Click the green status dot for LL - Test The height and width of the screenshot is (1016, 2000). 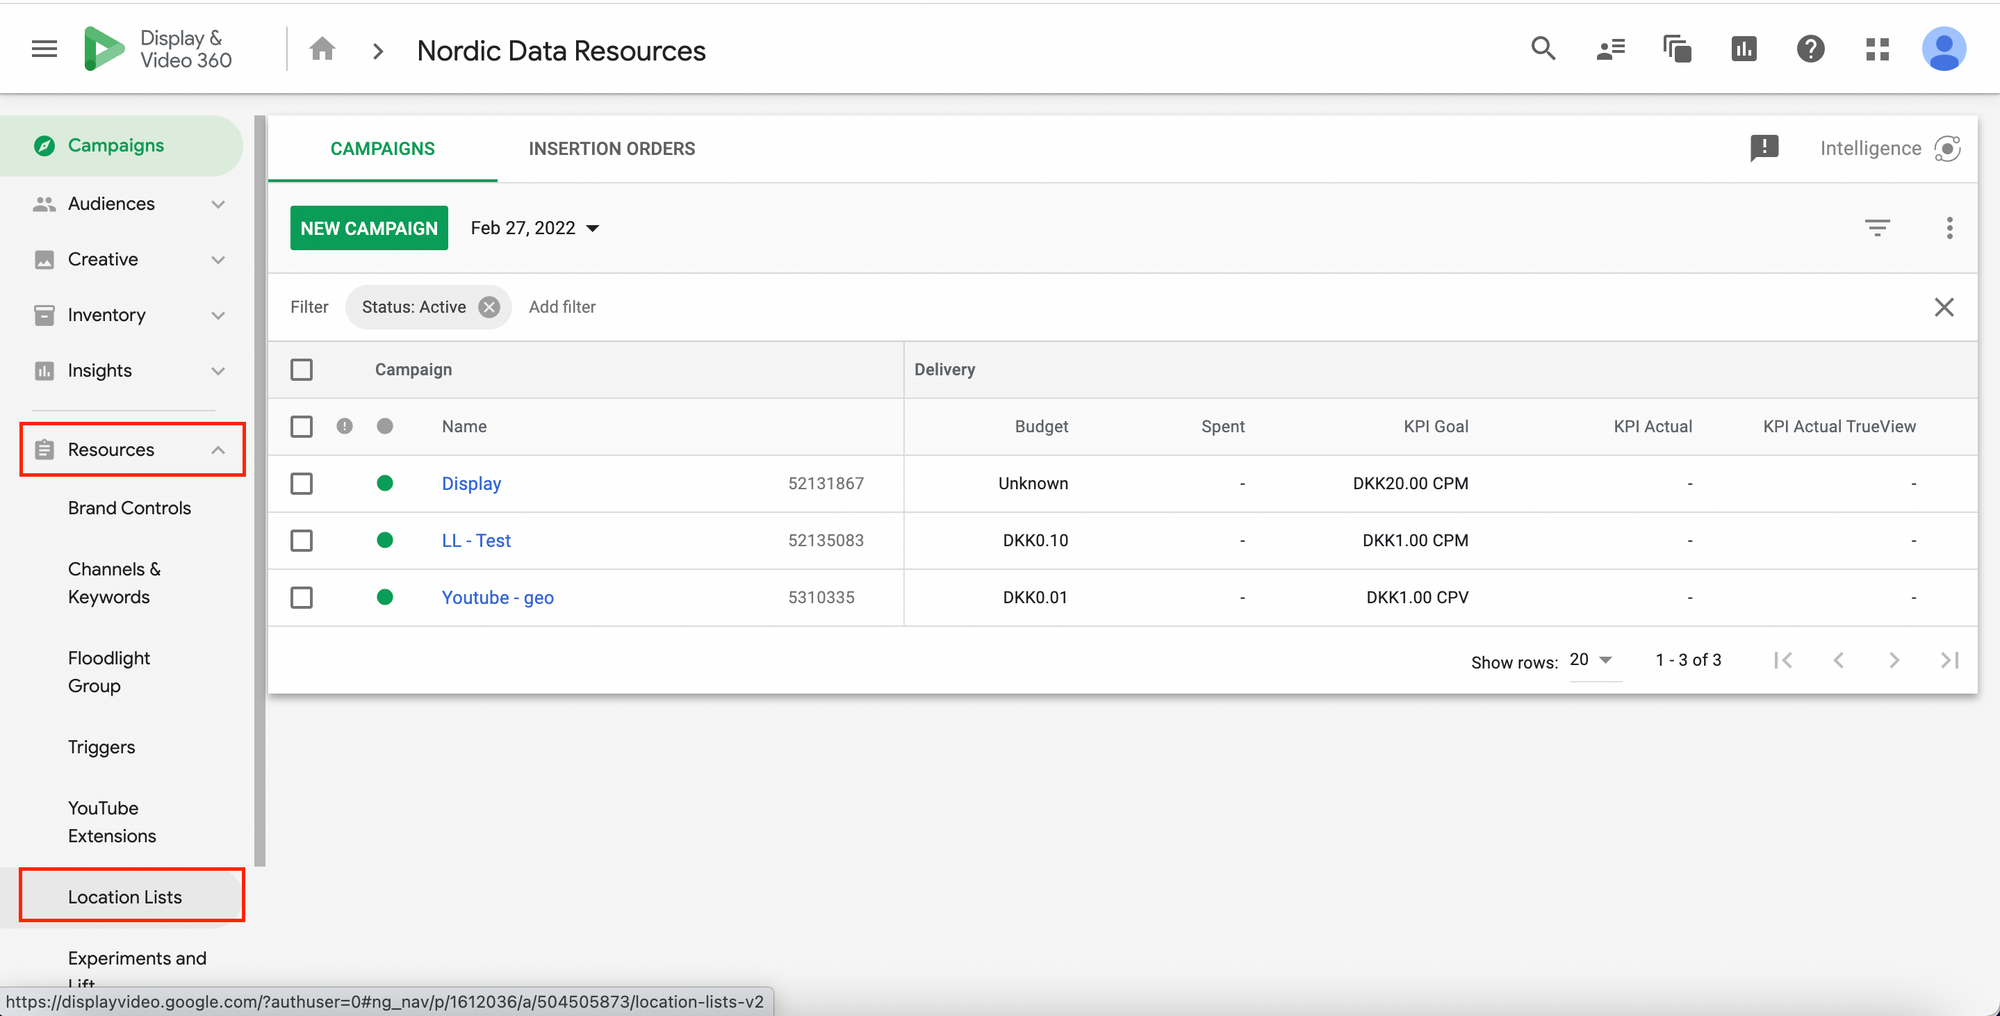385,540
